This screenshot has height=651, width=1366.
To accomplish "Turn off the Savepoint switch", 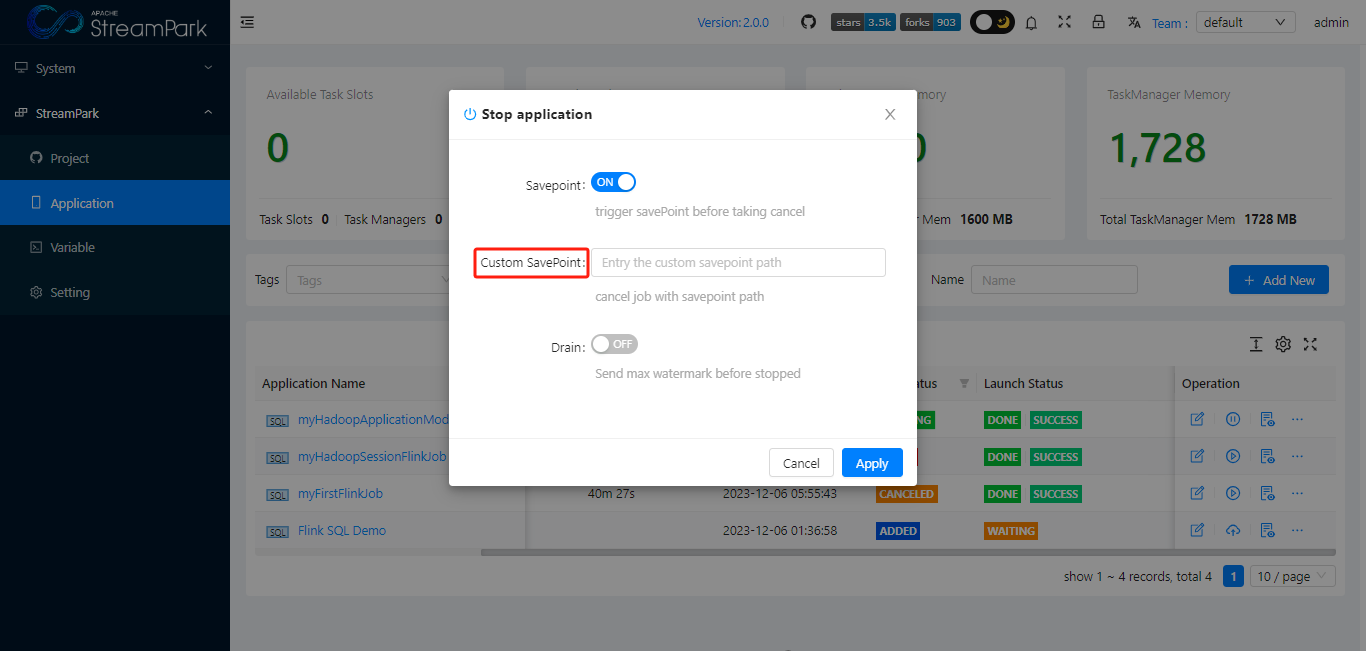I will pos(613,182).
